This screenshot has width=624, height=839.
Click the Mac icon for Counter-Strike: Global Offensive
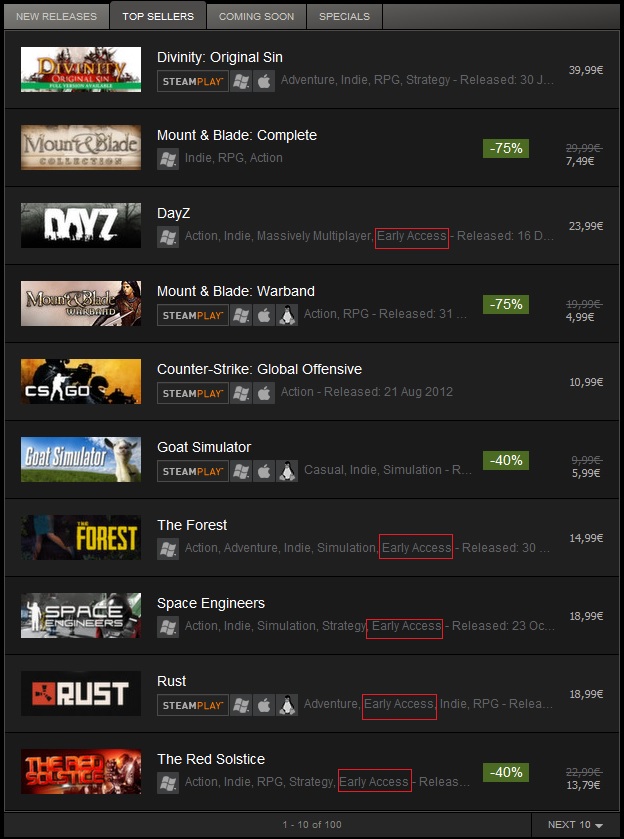tap(264, 393)
